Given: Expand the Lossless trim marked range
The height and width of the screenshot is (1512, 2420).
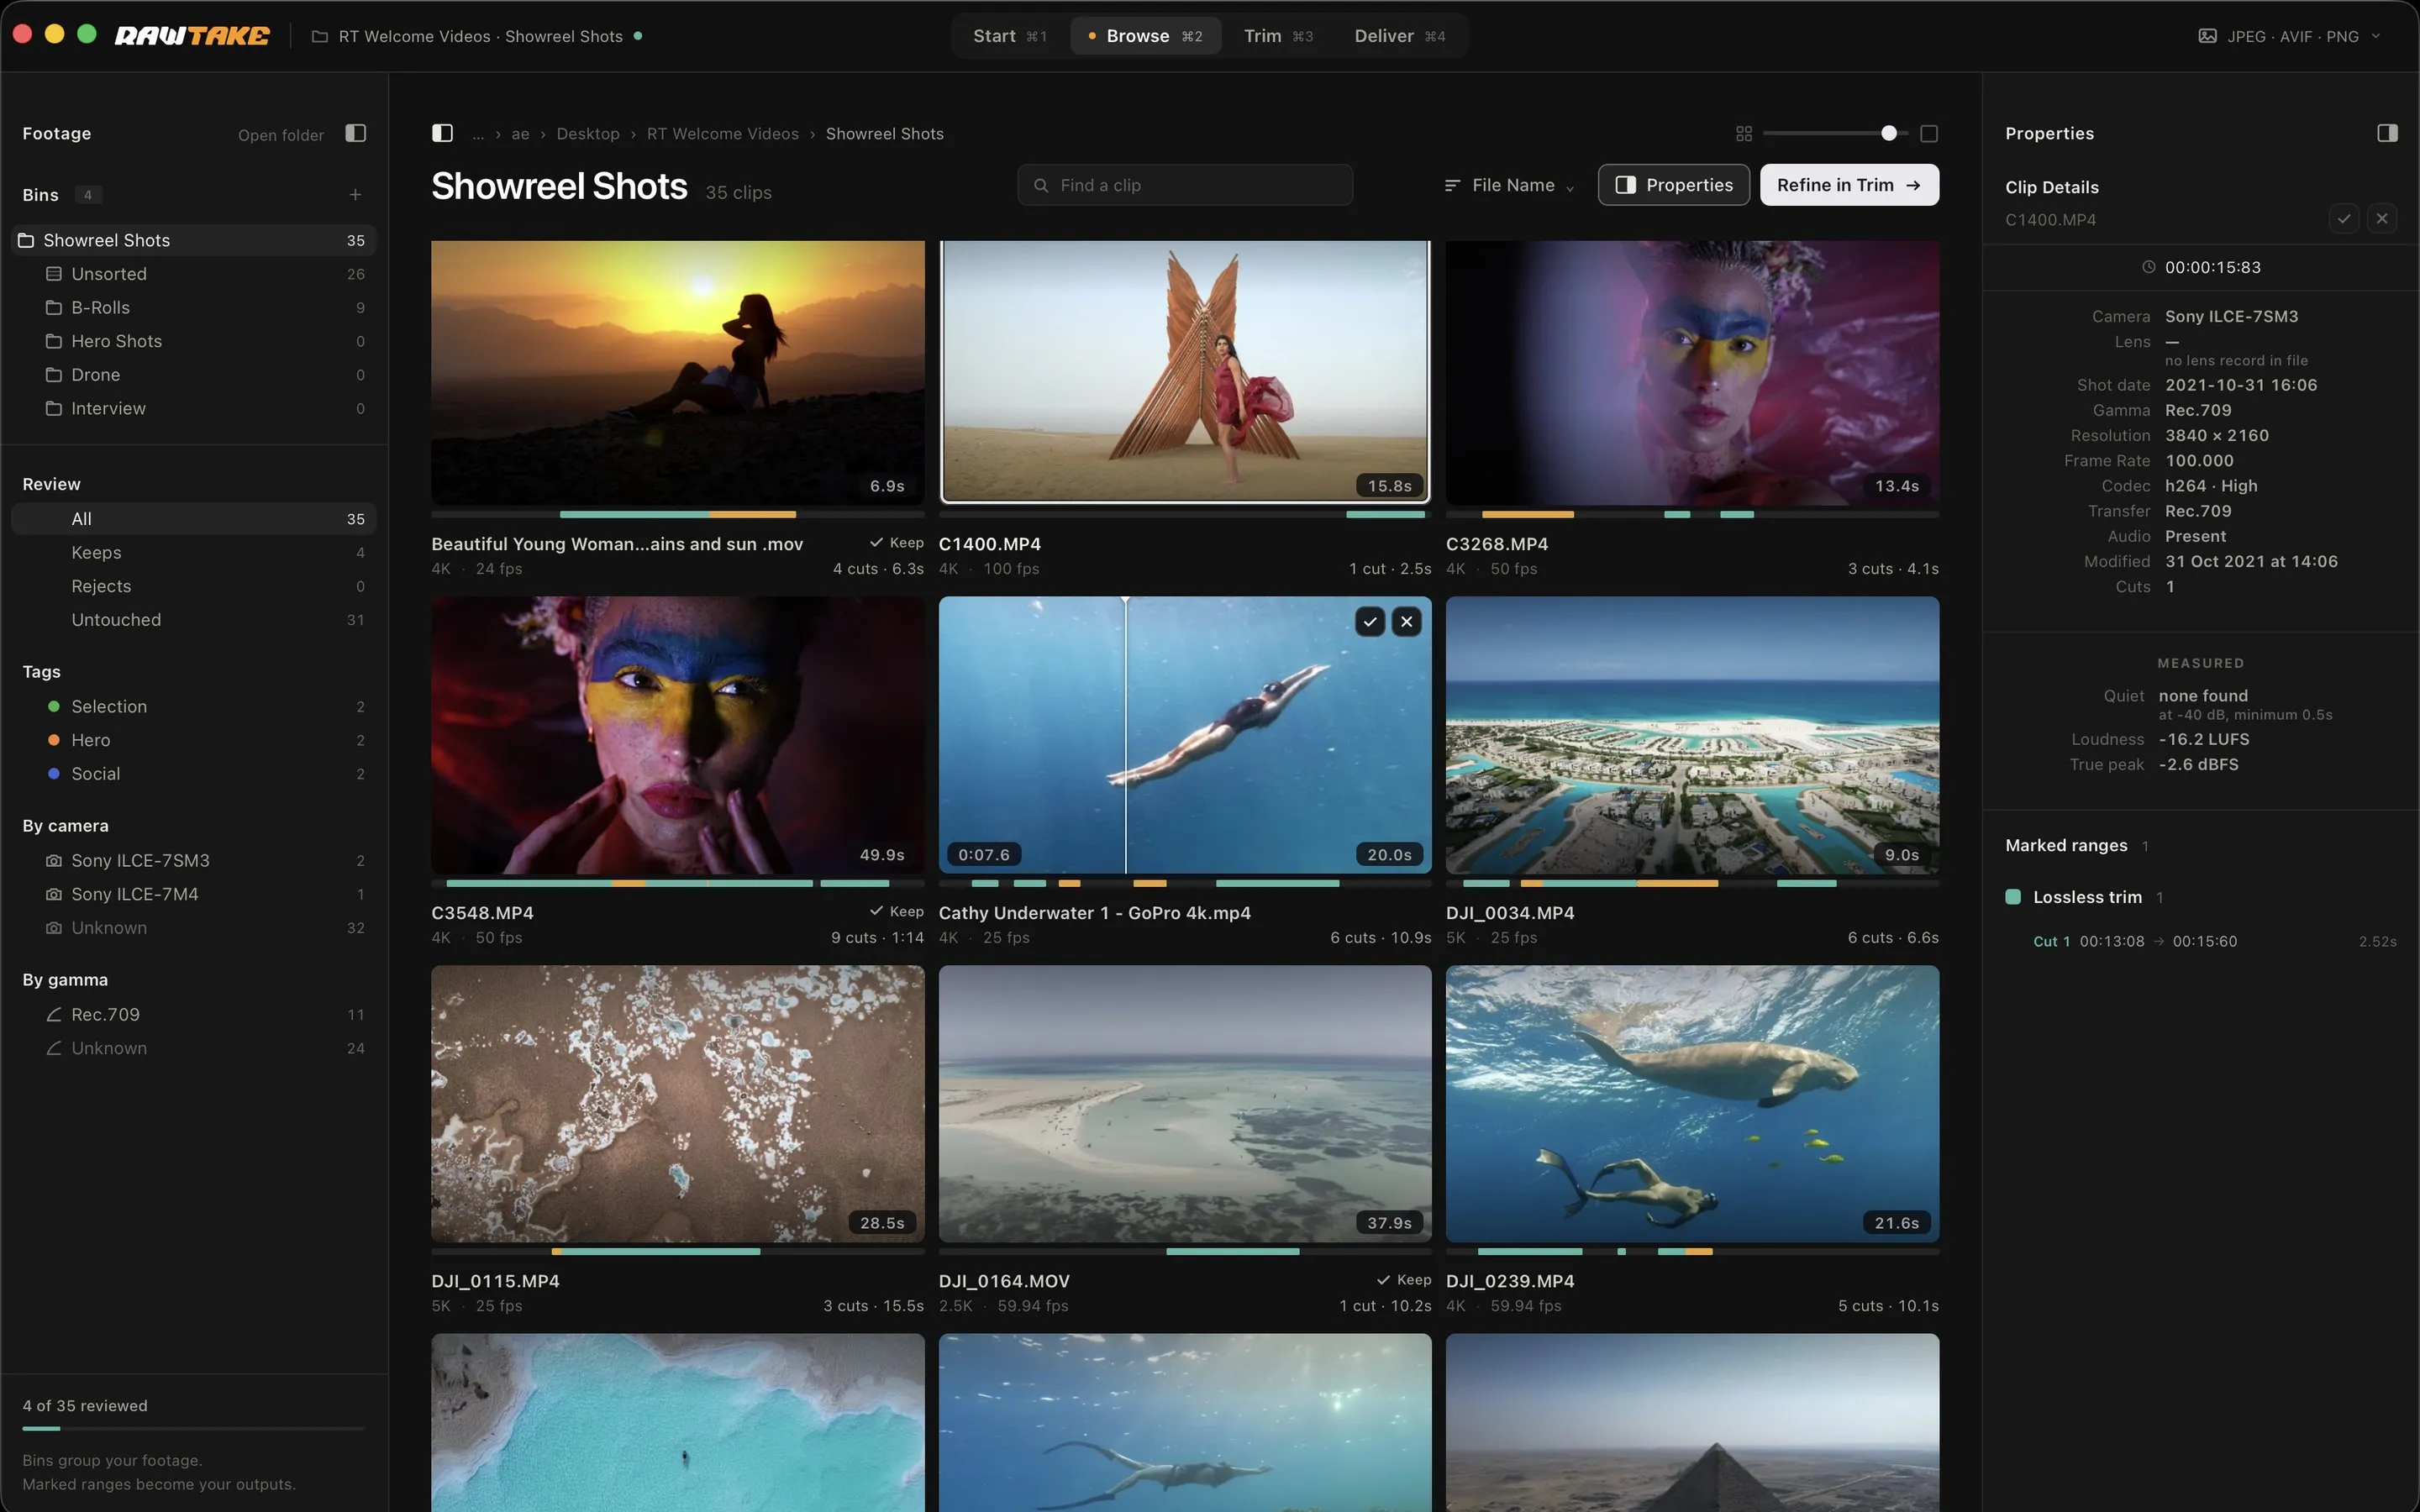Looking at the screenshot, I should (2088, 897).
